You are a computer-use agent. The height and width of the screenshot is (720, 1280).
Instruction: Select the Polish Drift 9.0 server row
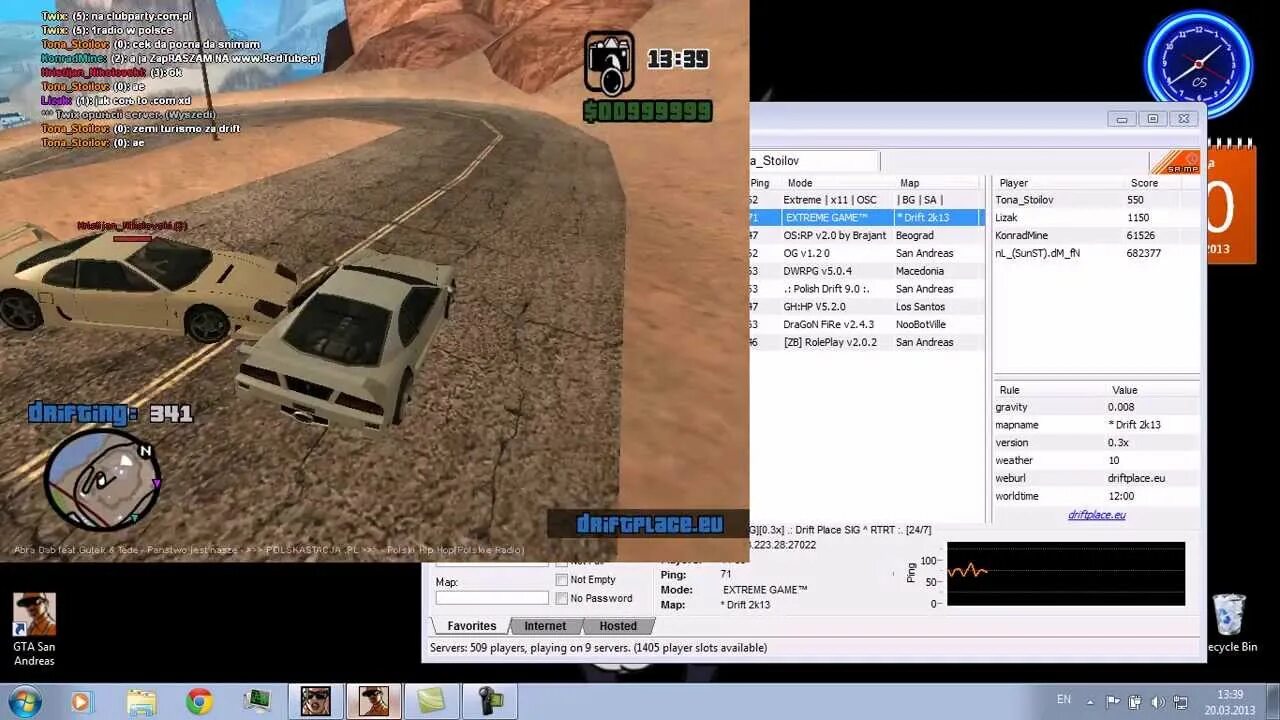866,289
